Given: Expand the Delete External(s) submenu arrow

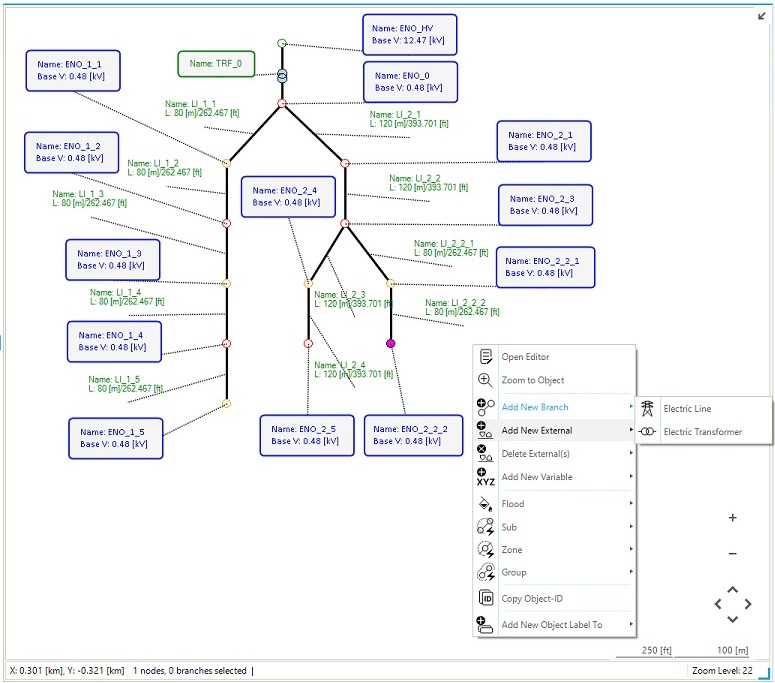Looking at the screenshot, I should (631, 453).
